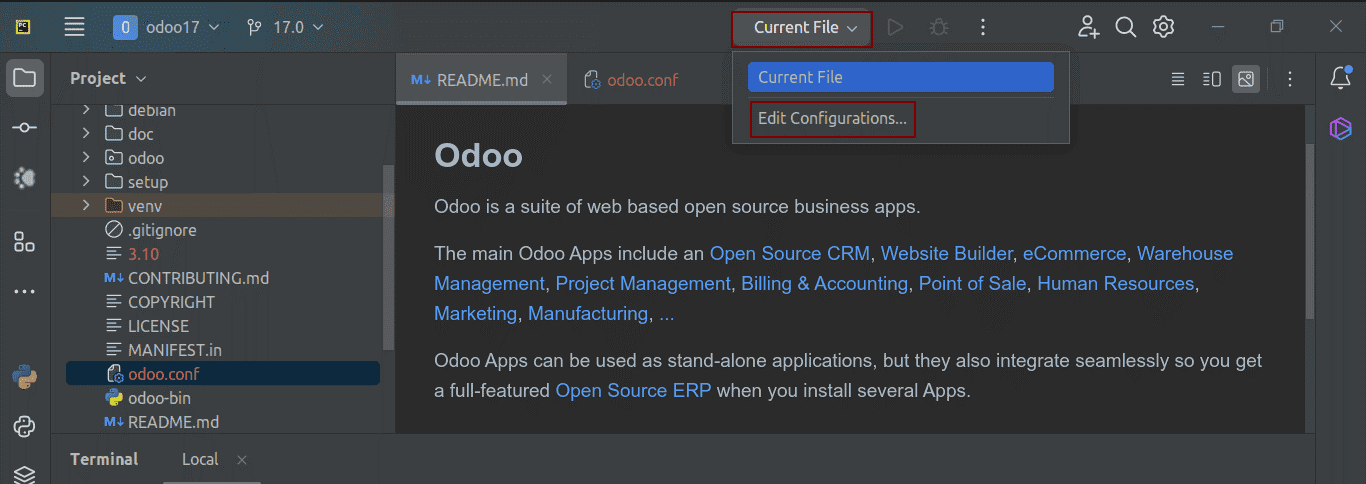Switch to markdown preview-only view
The height and width of the screenshot is (484, 1366).
[x=1245, y=78]
